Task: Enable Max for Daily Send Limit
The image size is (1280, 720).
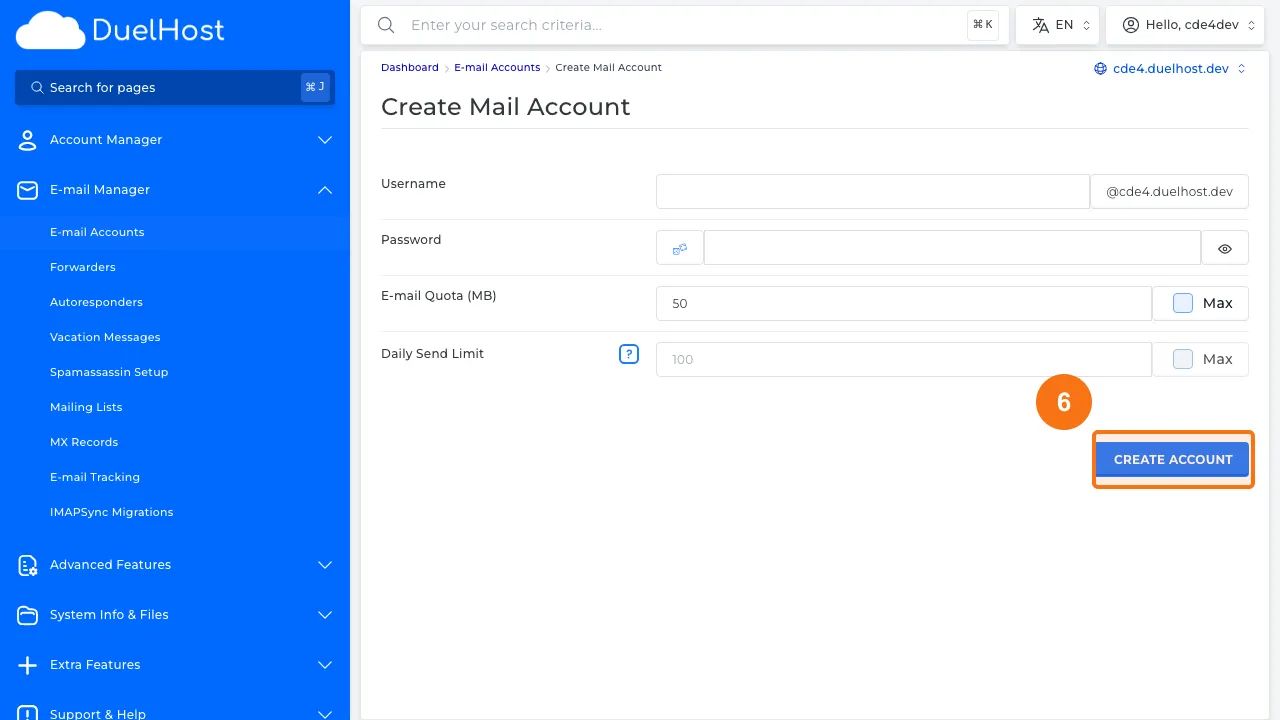Action: point(1183,359)
